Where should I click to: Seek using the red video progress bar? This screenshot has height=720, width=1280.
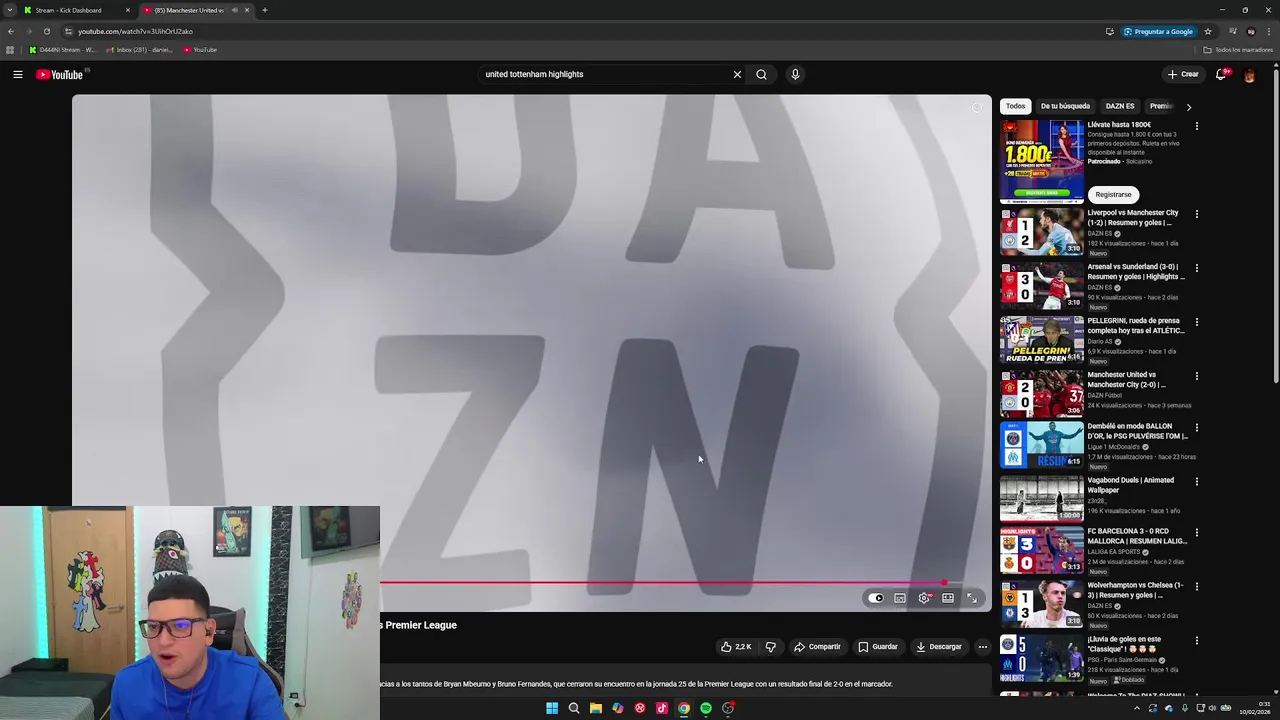(x=660, y=582)
